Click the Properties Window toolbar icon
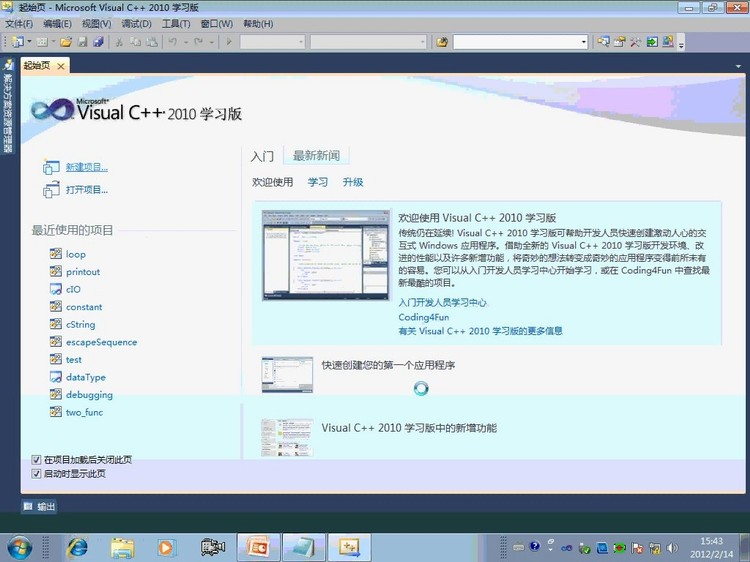750x562 pixels. click(619, 42)
